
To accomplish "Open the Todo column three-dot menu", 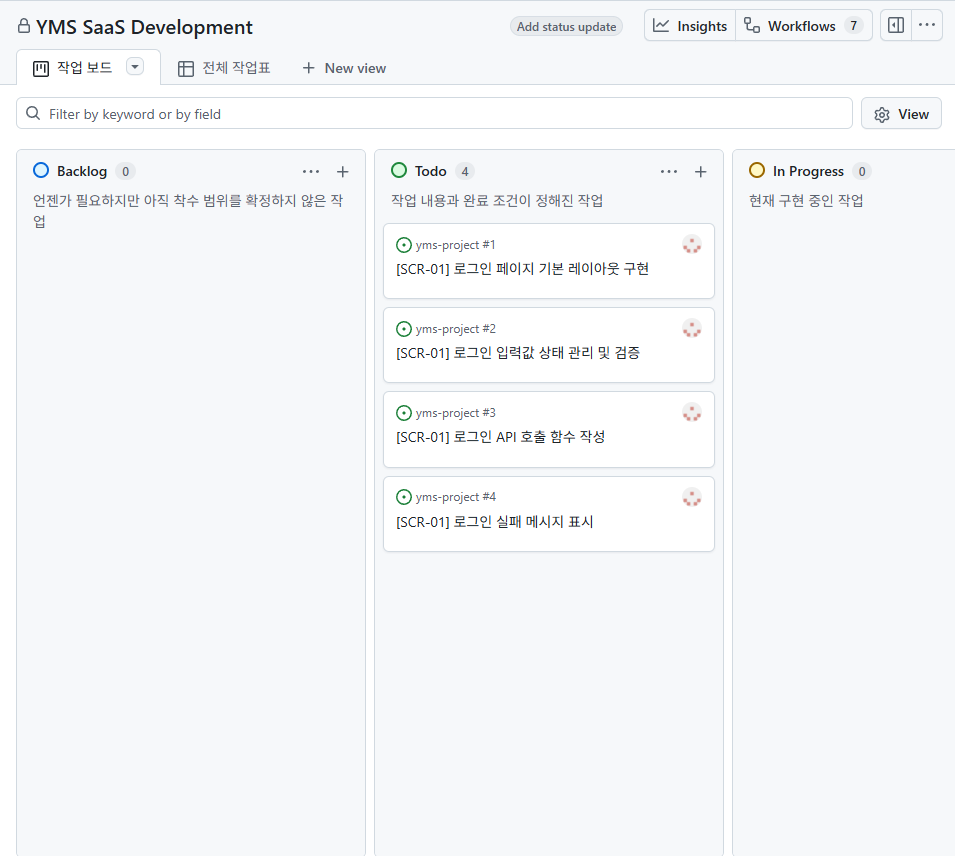I will 669,172.
